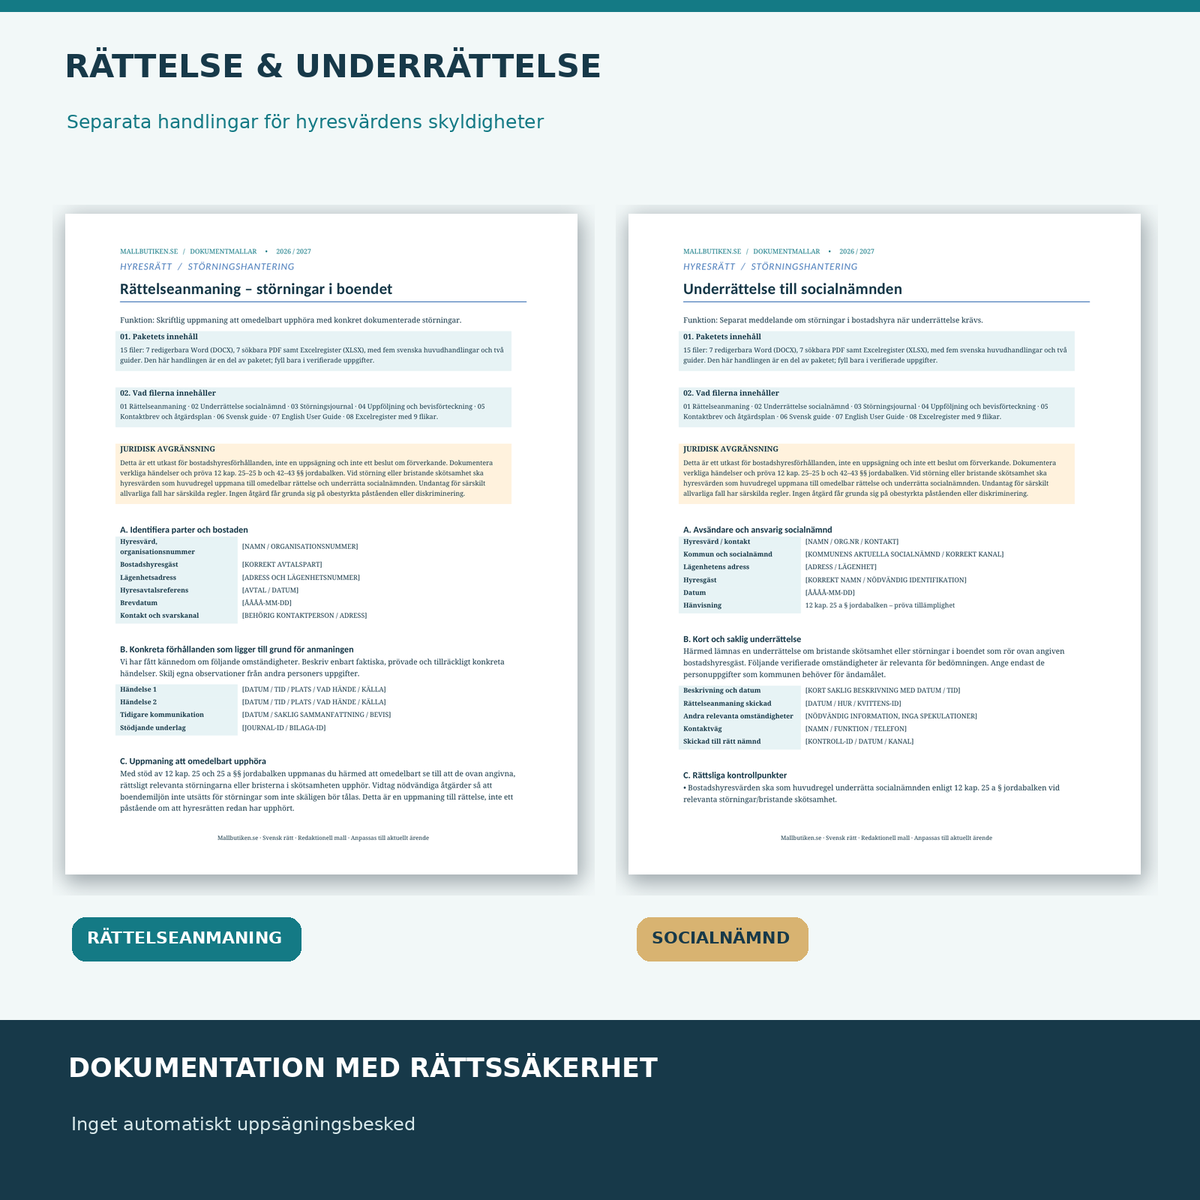Click value '[KORREKT NAMN / NÖDVÄNDIG IDENTIFIKATION]'
1200x1200 pixels.
coord(886,580)
